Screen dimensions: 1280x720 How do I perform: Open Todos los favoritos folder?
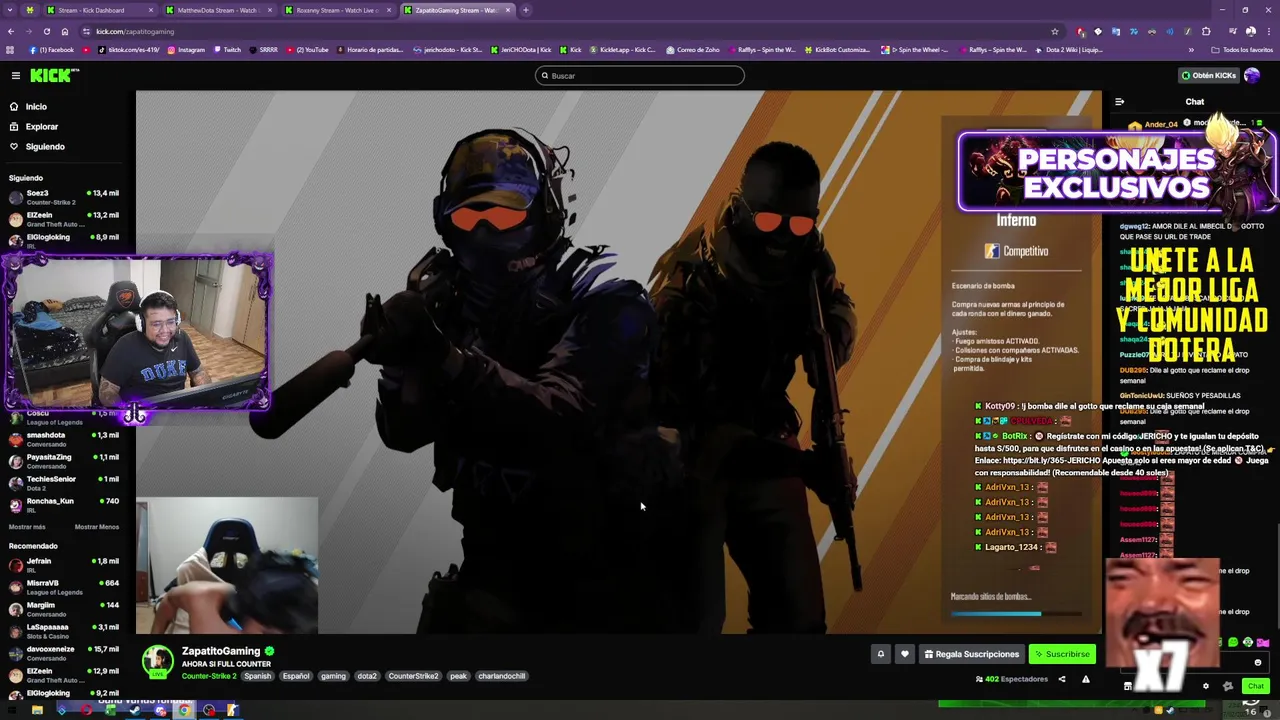click(x=1242, y=50)
